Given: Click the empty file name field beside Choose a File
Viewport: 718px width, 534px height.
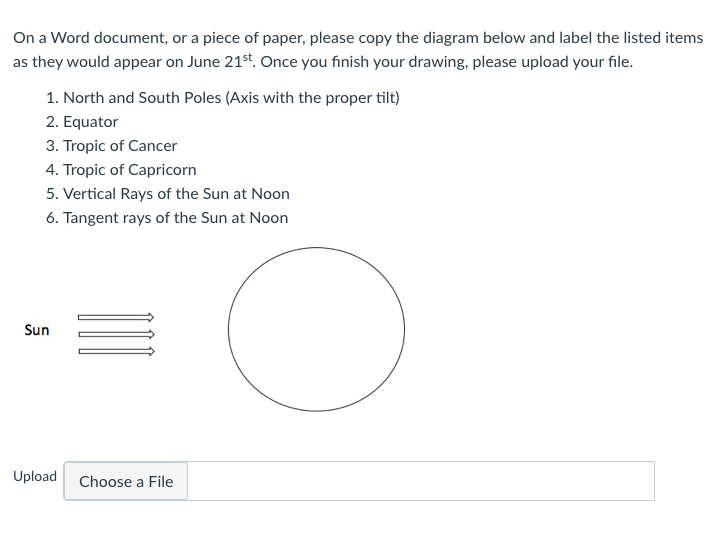Looking at the screenshot, I should [x=421, y=481].
